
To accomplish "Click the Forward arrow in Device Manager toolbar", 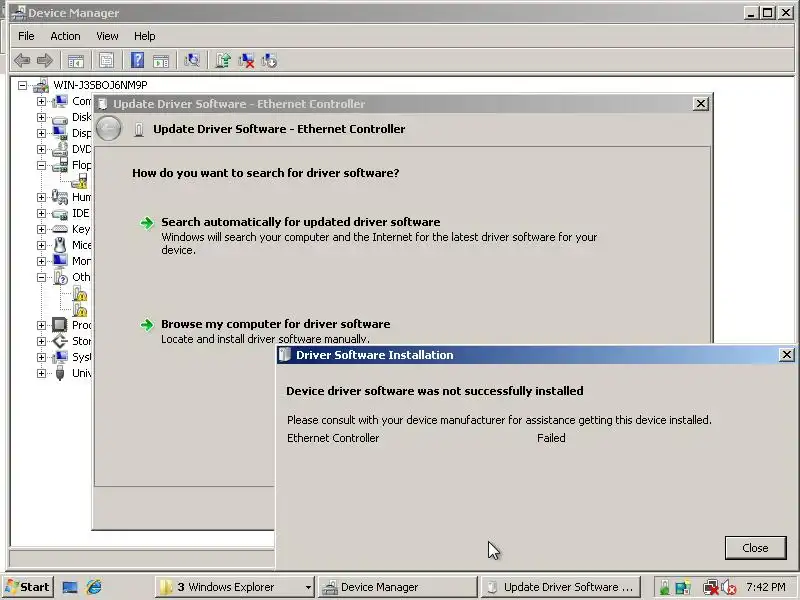I will tap(45, 61).
